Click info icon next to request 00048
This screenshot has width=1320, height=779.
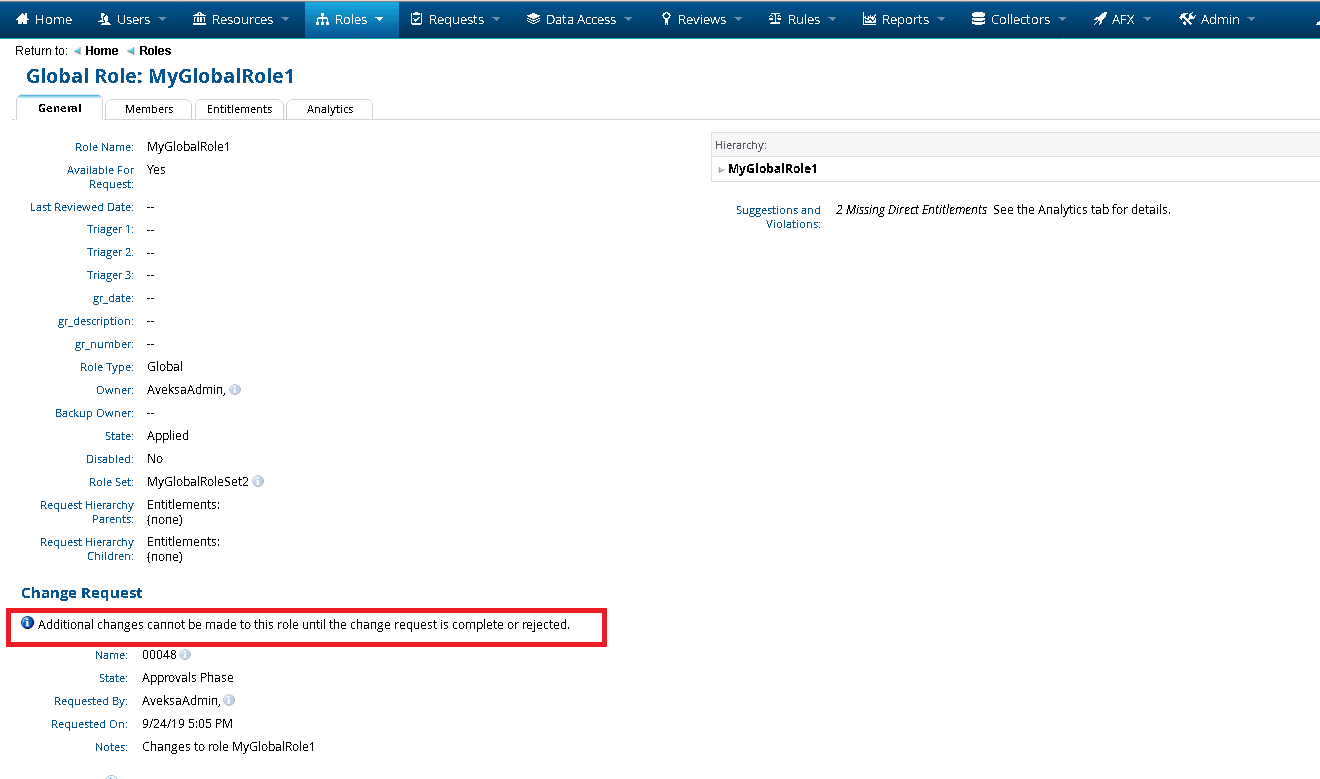click(185, 655)
